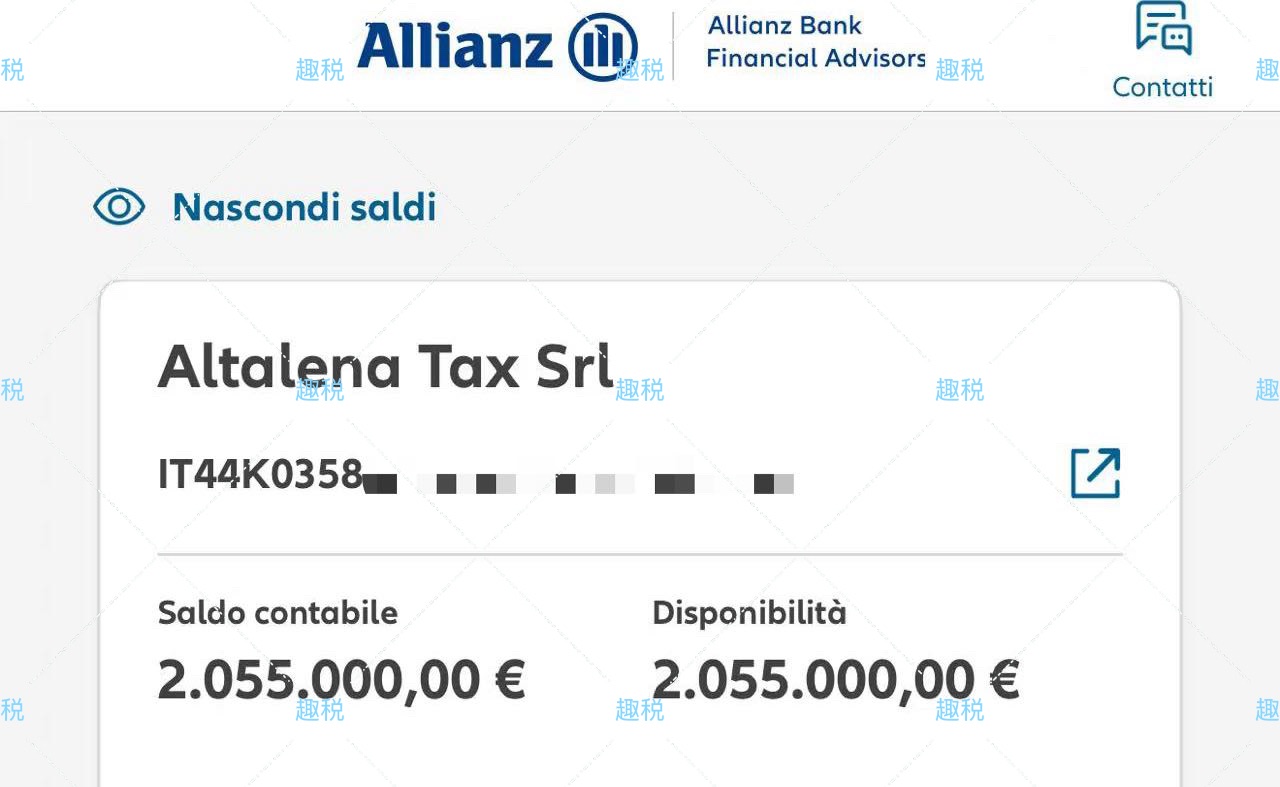Image resolution: width=1280 pixels, height=787 pixels.
Task: Select the Altalena Tax Srl account name
Action: click(x=385, y=366)
